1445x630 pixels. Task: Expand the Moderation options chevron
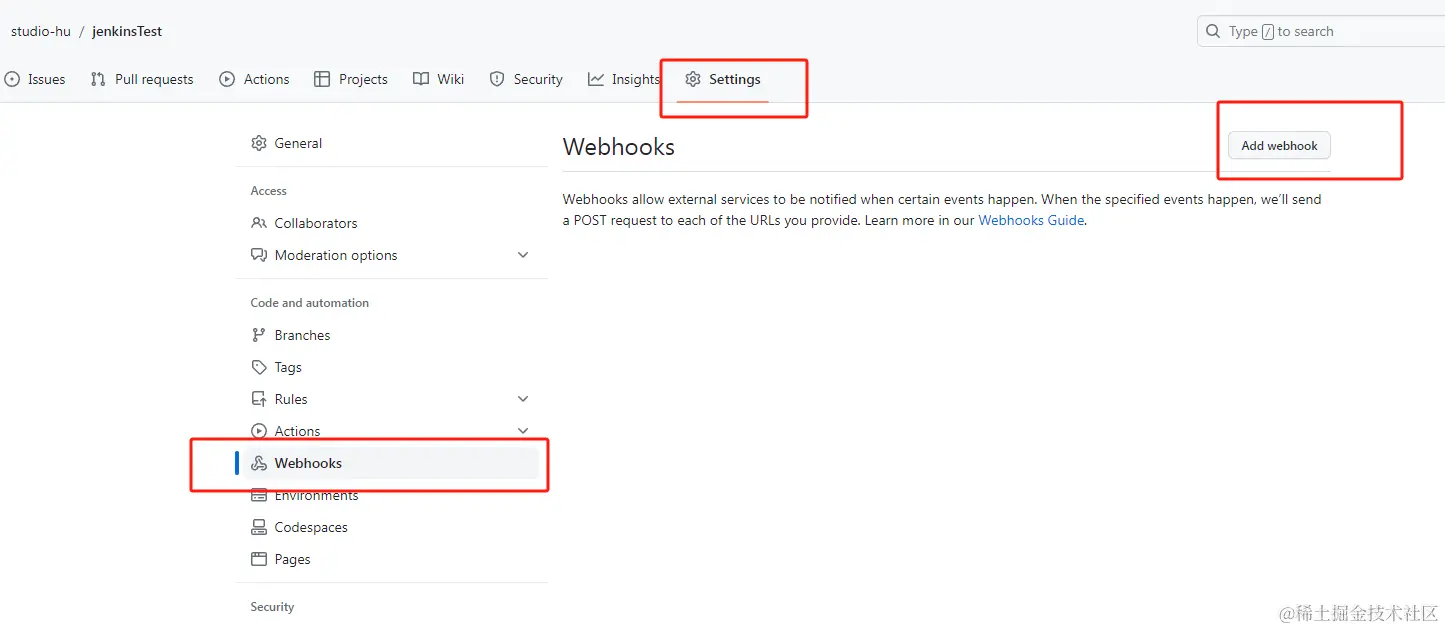pyautogui.click(x=523, y=255)
